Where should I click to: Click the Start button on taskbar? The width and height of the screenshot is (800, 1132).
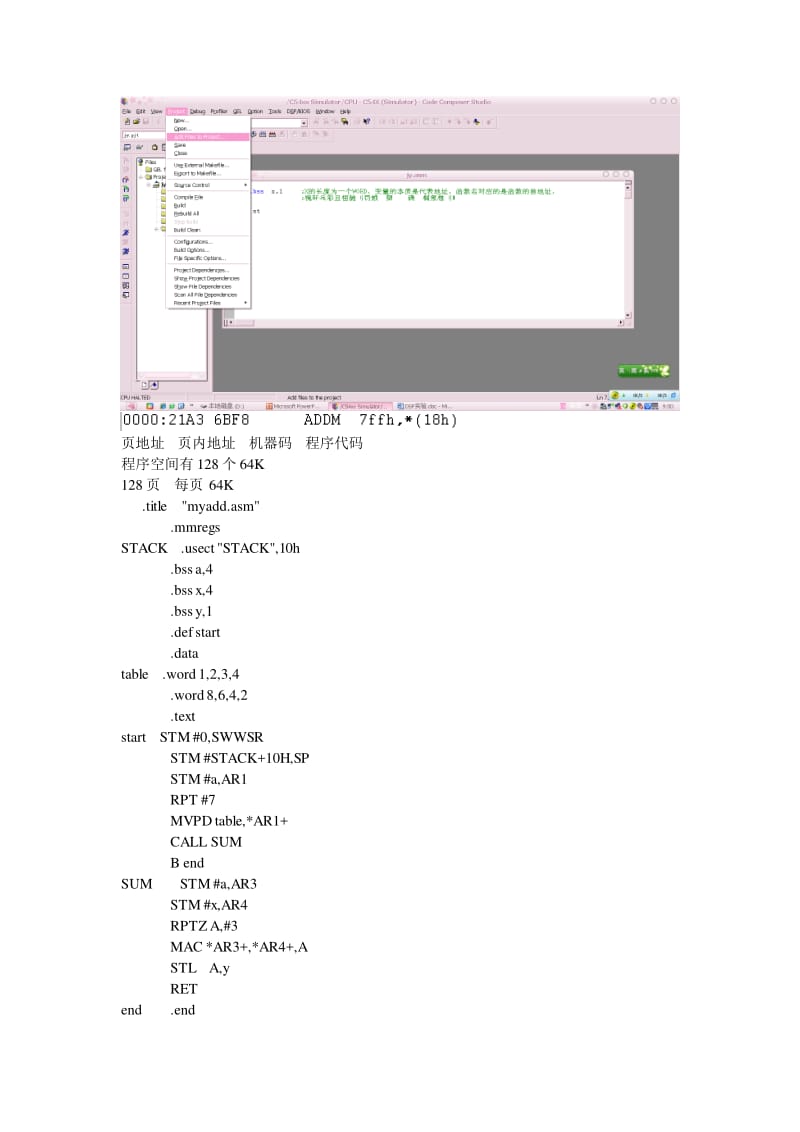tap(131, 406)
